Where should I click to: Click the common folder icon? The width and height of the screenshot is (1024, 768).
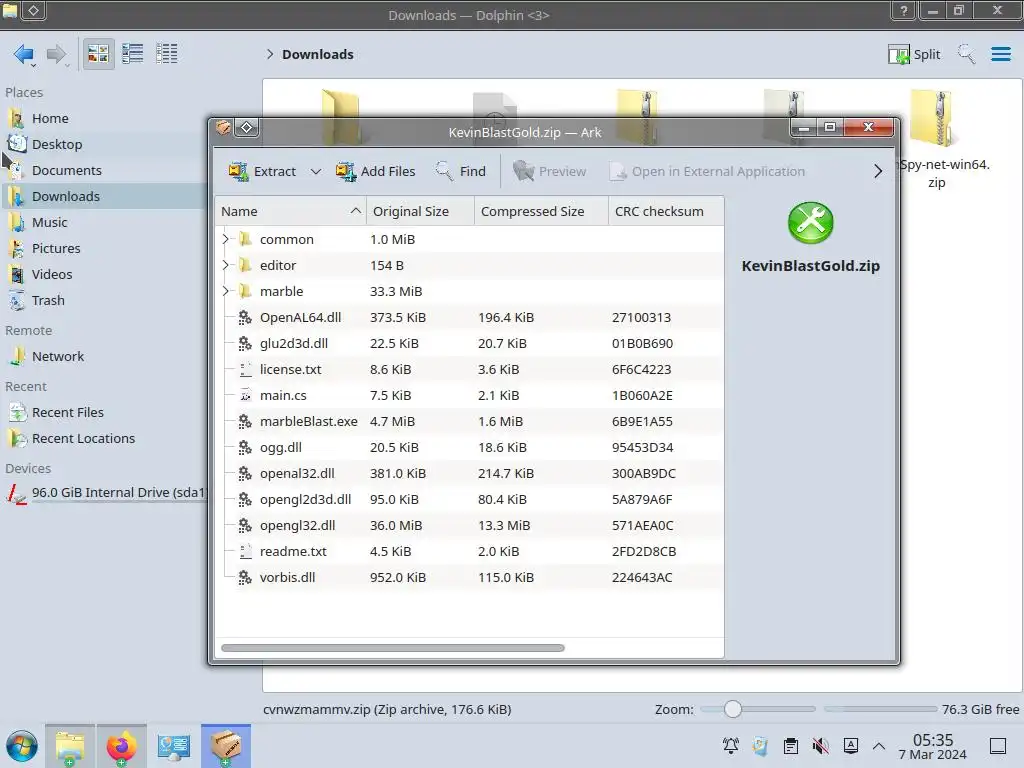click(x=245, y=239)
